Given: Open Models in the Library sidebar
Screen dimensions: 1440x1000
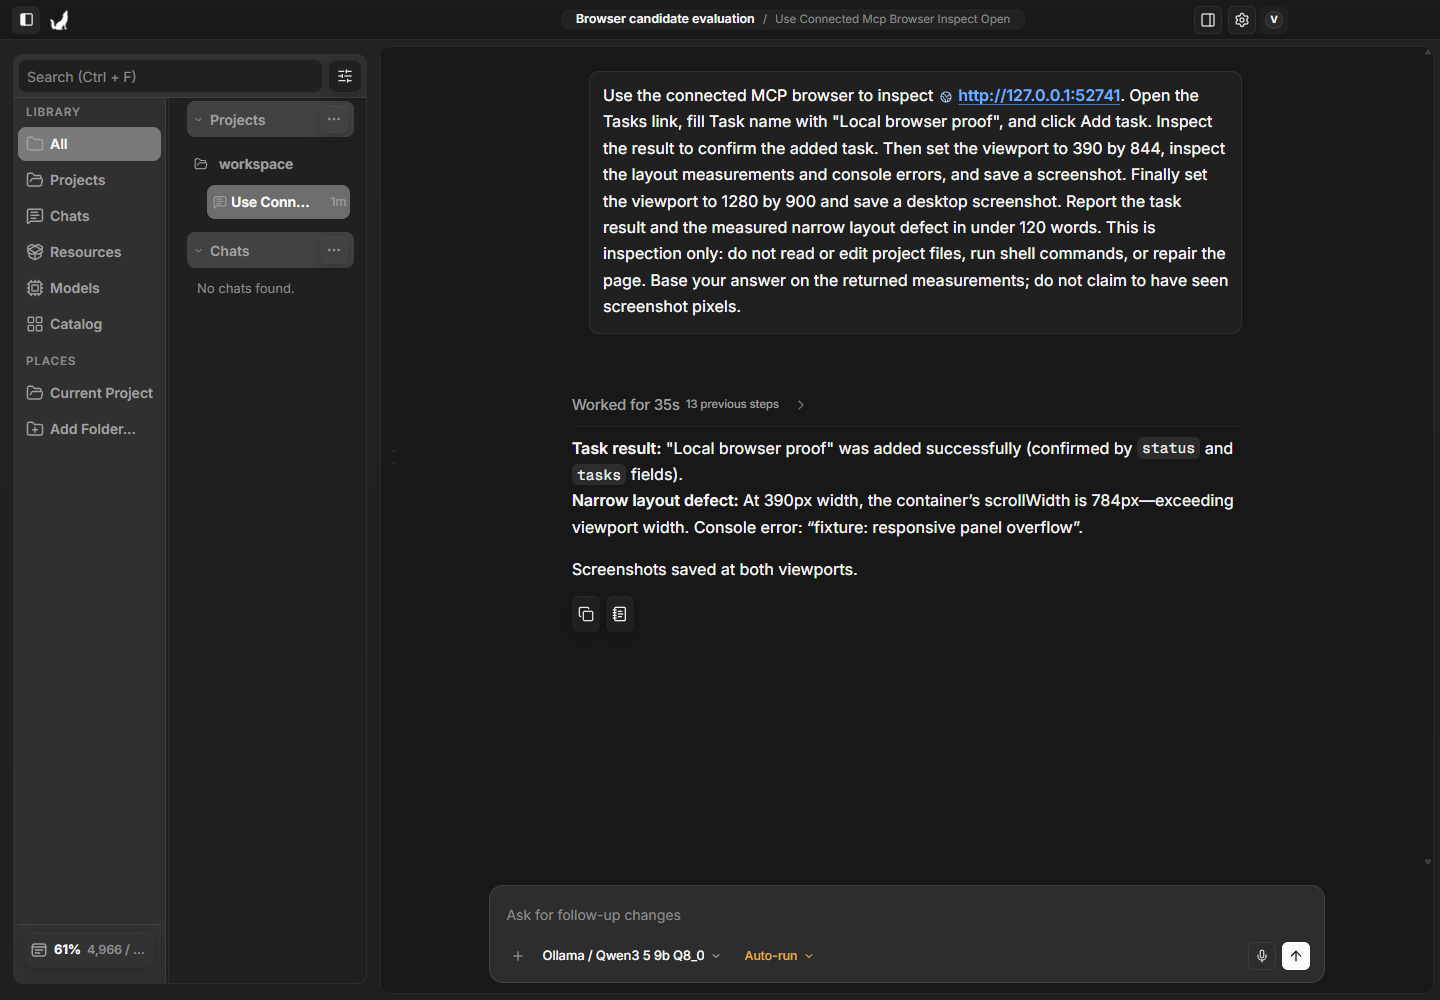Looking at the screenshot, I should [x=89, y=288].
